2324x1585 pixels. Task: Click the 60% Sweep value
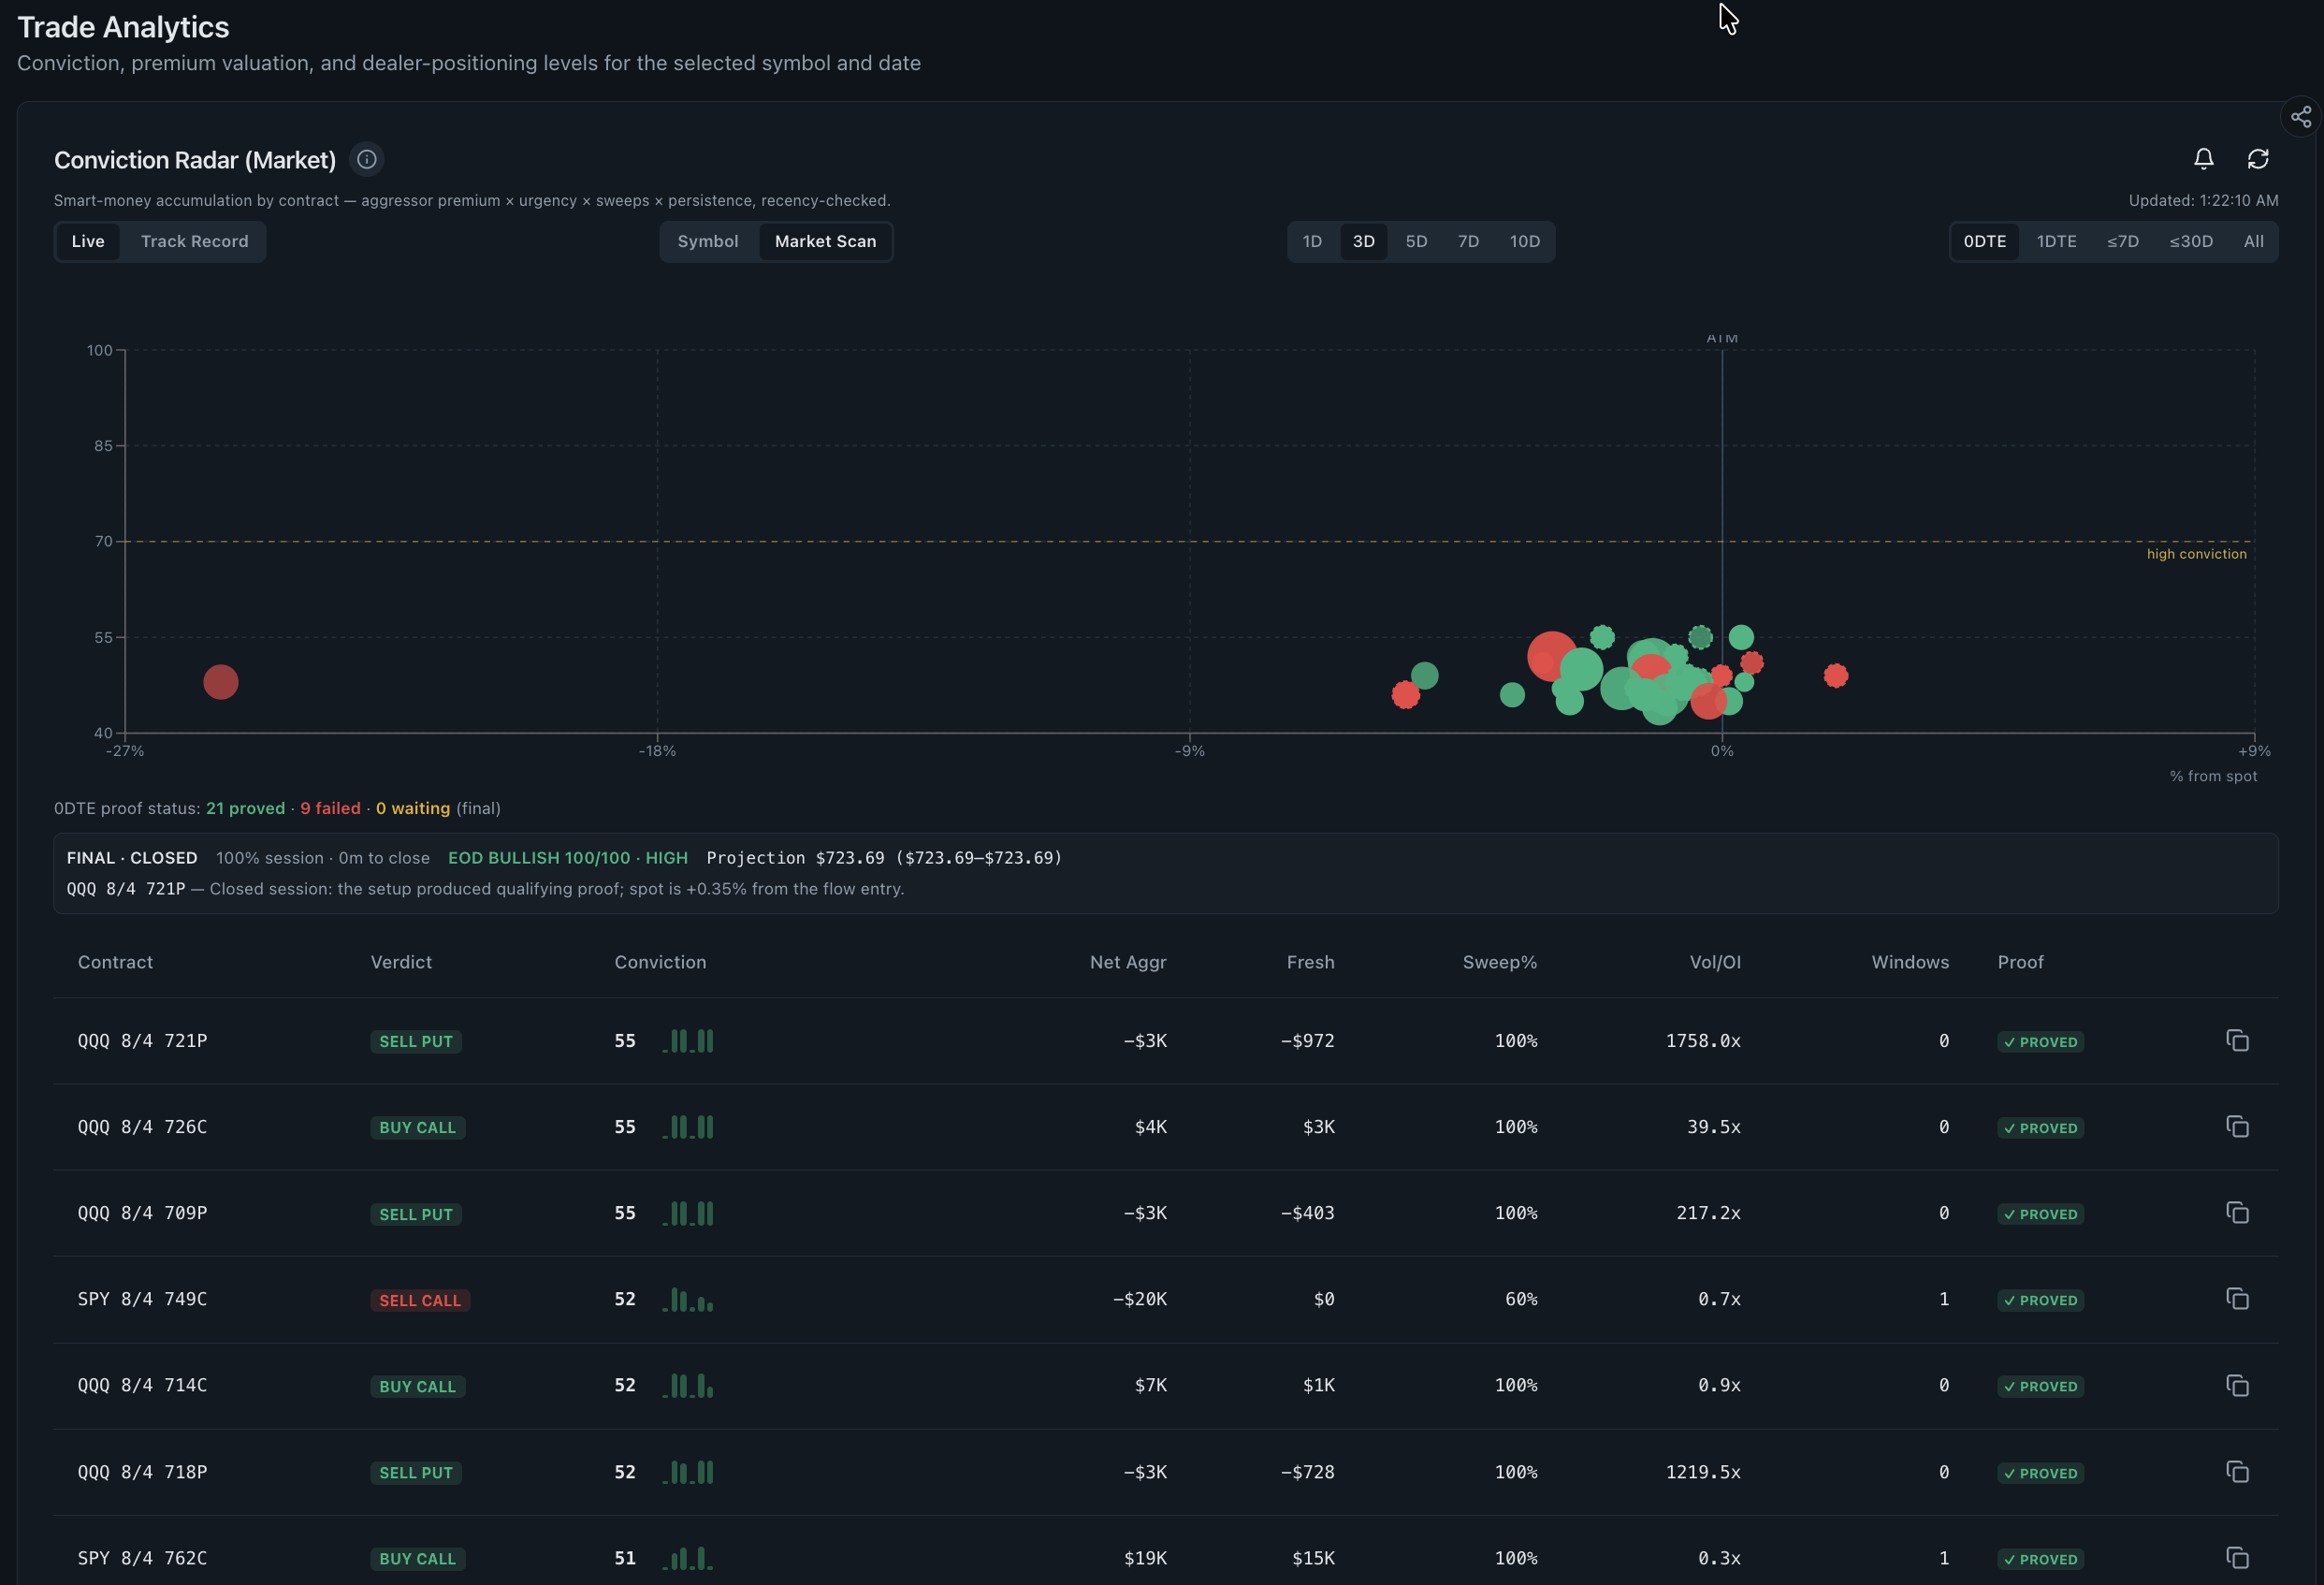point(1521,1299)
